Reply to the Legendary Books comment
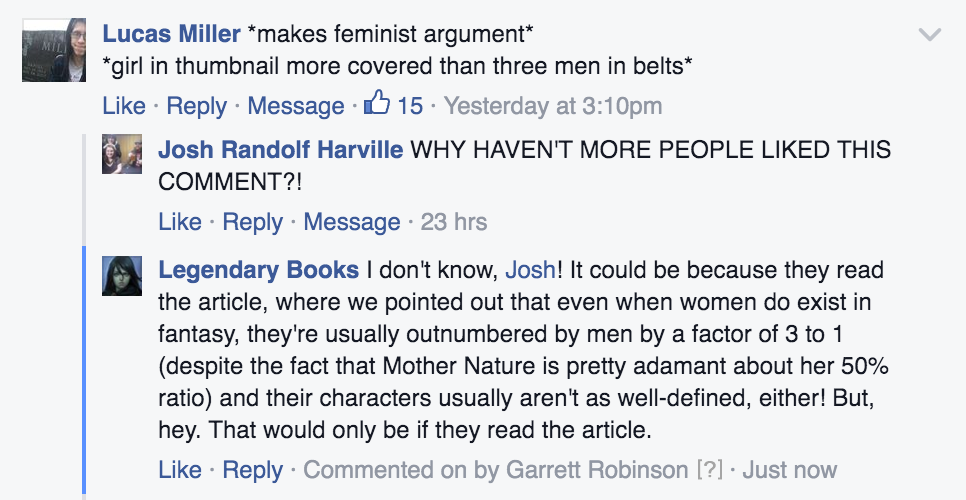 (252, 469)
